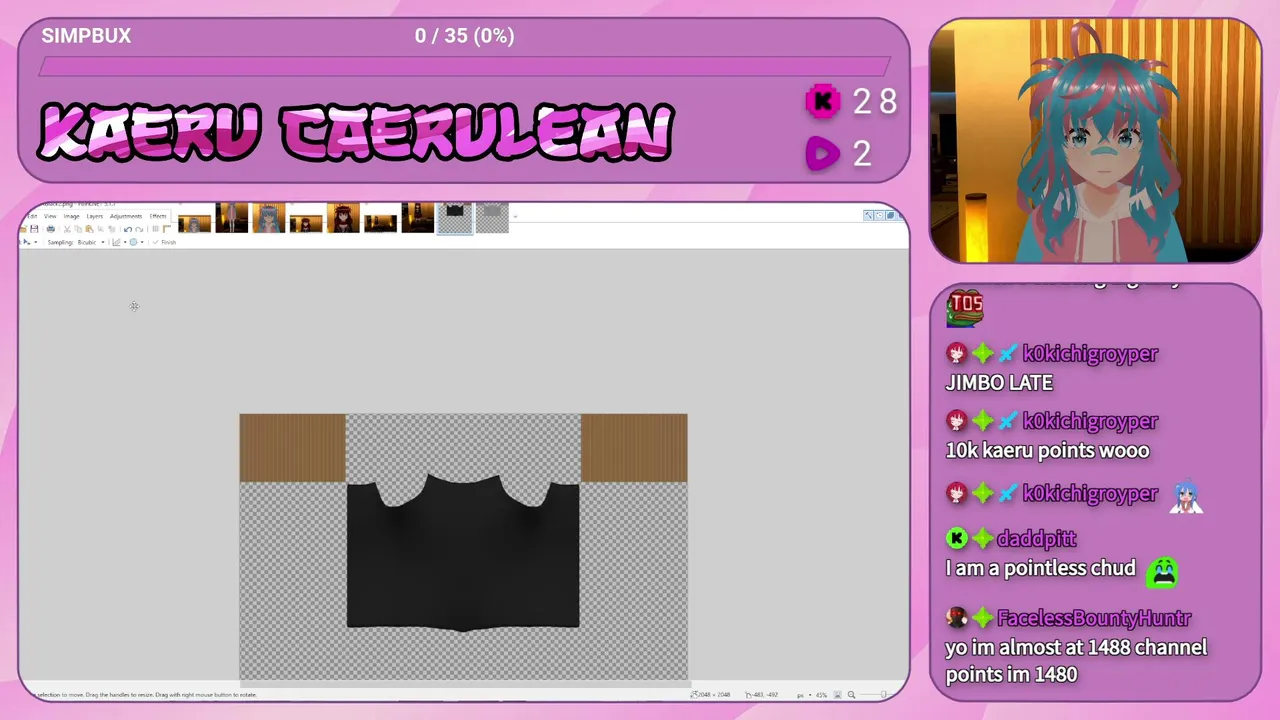The height and width of the screenshot is (720, 1280).
Task: Click the zoom-to-window icon beside 45%
Action: coord(838,694)
